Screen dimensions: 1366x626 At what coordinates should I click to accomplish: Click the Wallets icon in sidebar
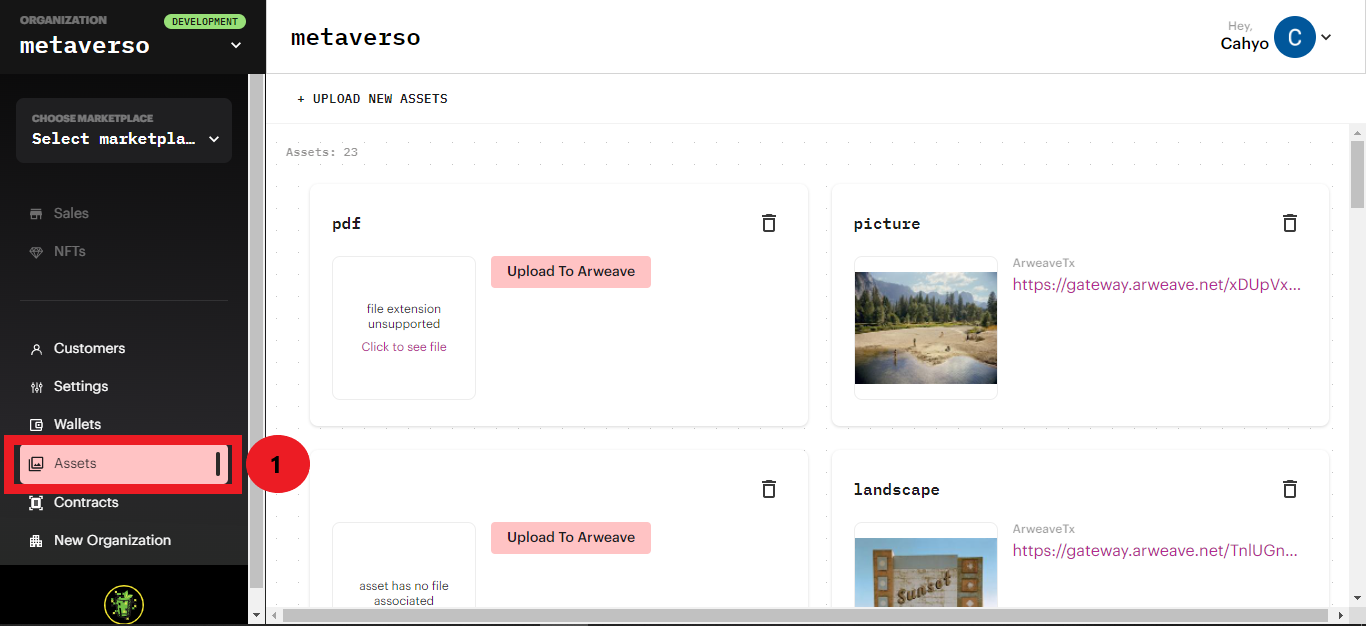[x=36, y=425]
